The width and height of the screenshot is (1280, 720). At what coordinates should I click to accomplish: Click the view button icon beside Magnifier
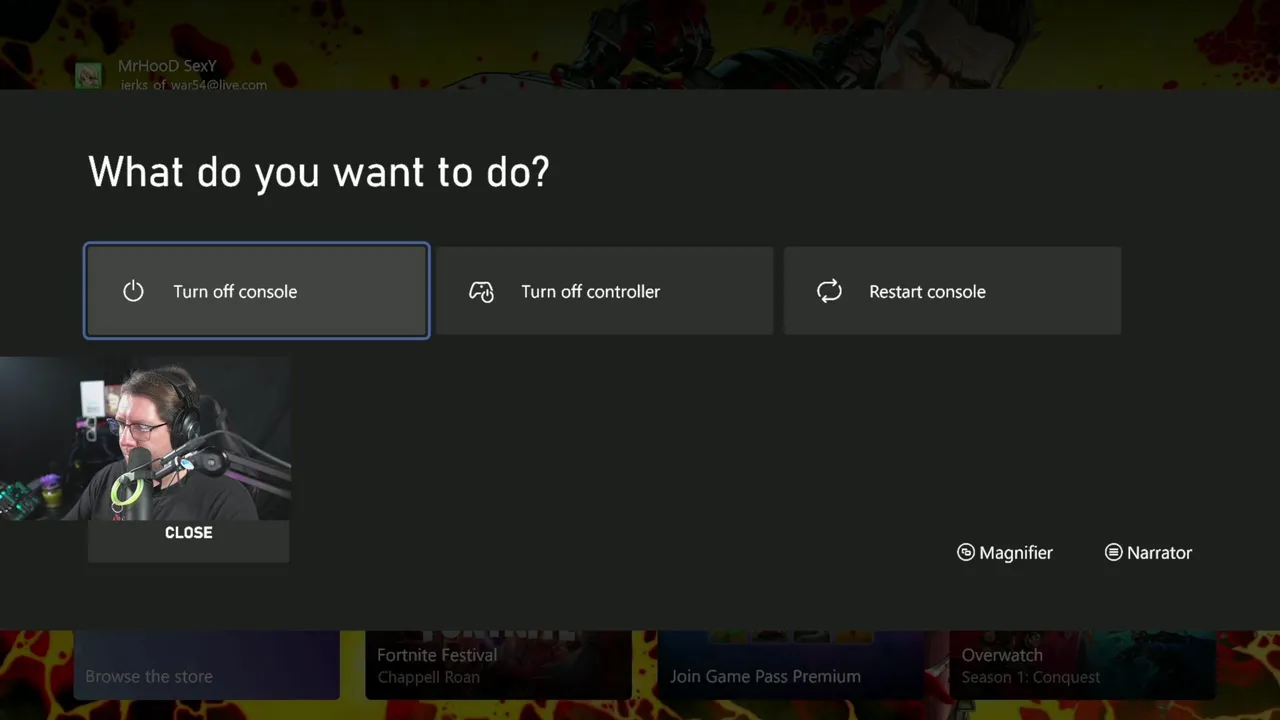coord(966,552)
